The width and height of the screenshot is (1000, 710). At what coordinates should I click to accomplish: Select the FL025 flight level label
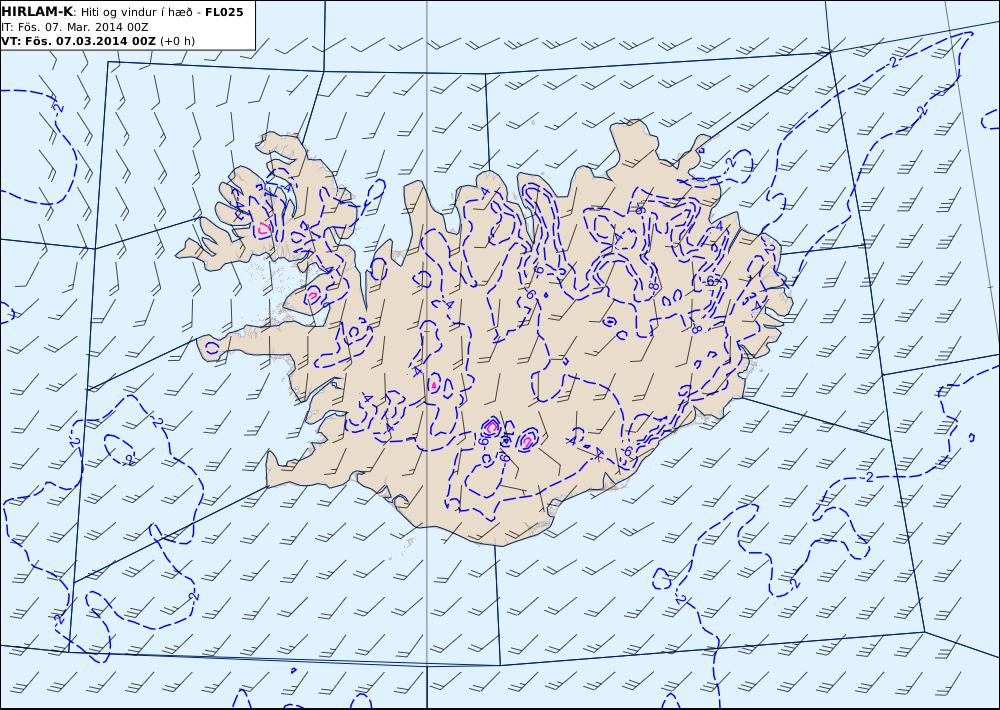(224, 12)
